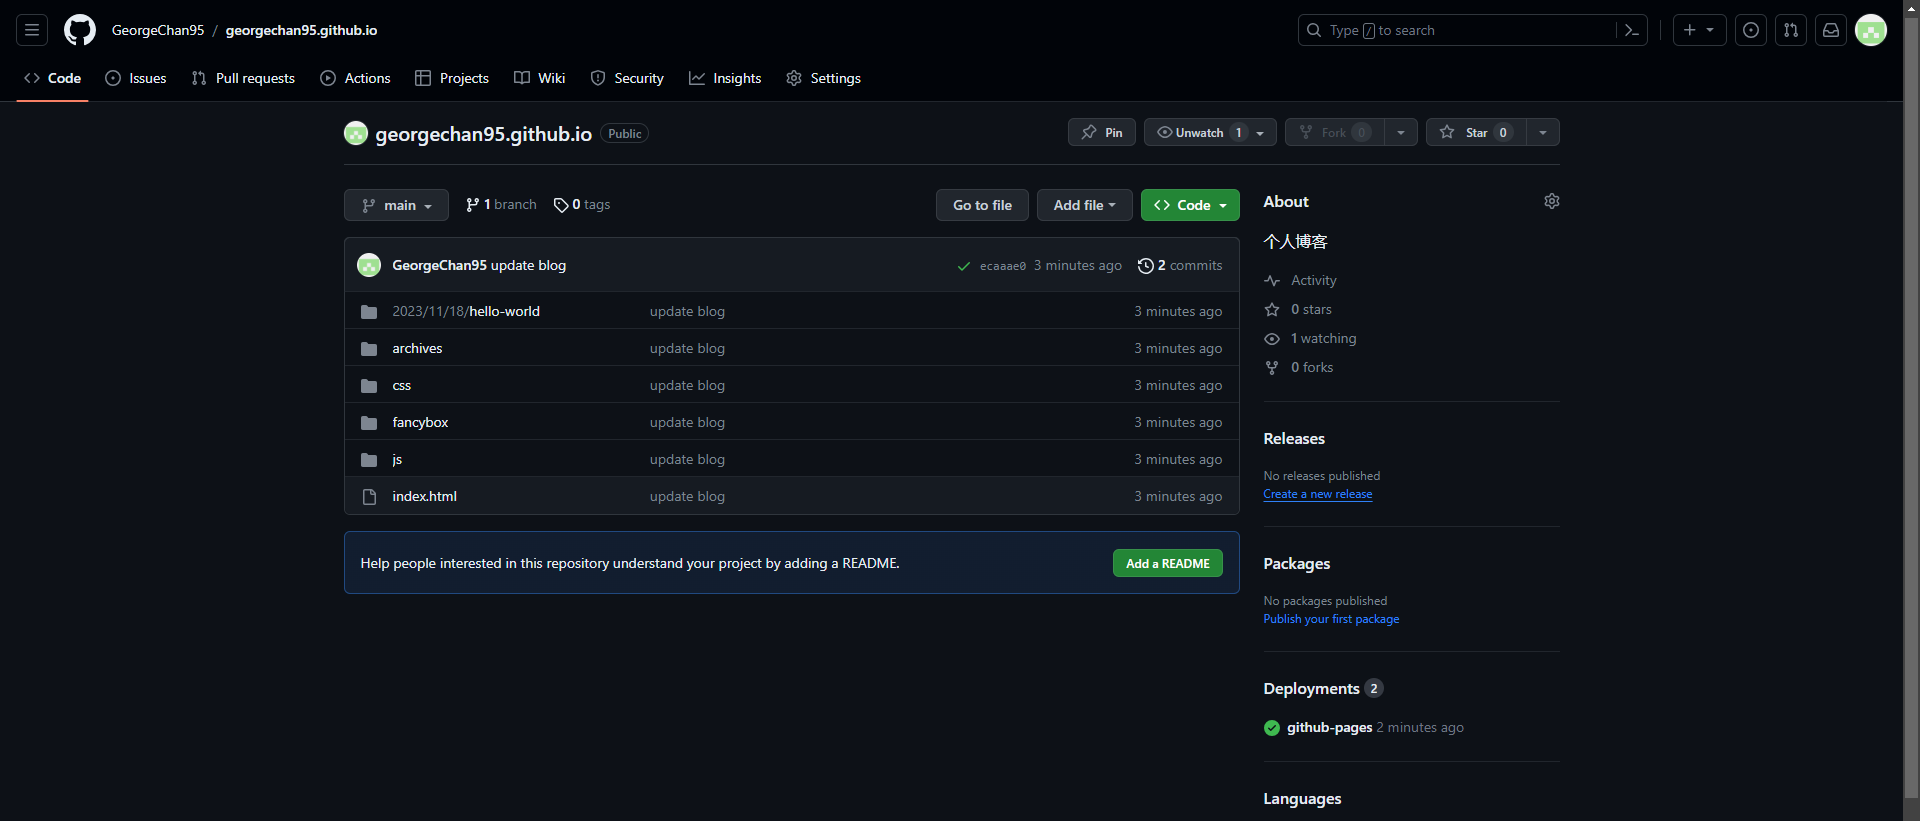Screen dimensions: 1920x821
Task: Click the folder icon for fancybox
Action: (x=369, y=423)
